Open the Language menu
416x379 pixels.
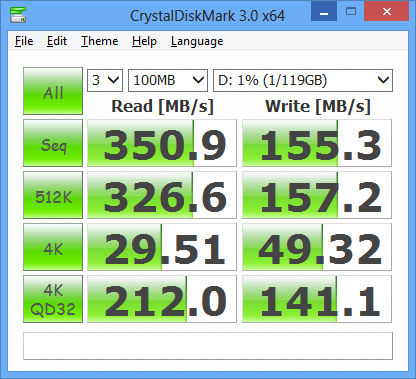pyautogui.click(x=197, y=41)
